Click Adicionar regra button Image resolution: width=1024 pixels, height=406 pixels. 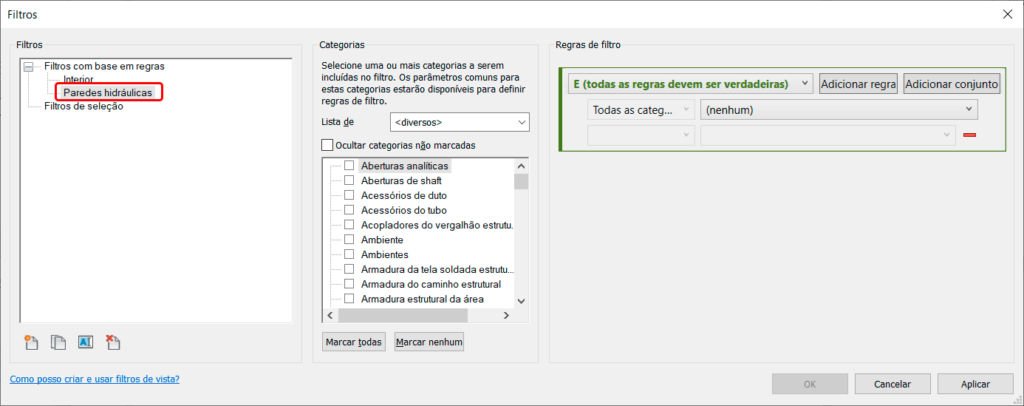858,84
